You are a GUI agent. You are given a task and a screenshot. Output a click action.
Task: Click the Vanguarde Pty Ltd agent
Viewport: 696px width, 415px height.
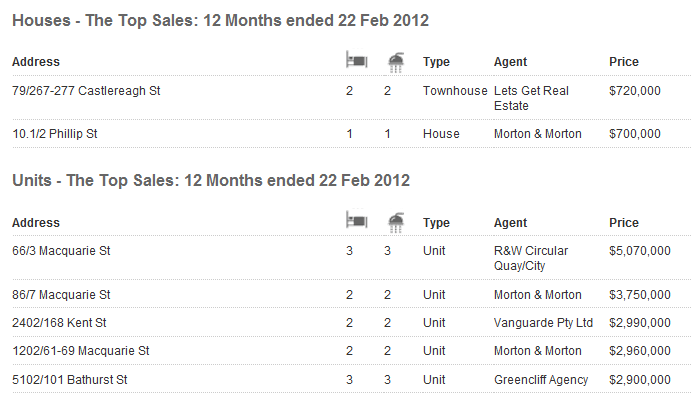pyautogui.click(x=543, y=323)
